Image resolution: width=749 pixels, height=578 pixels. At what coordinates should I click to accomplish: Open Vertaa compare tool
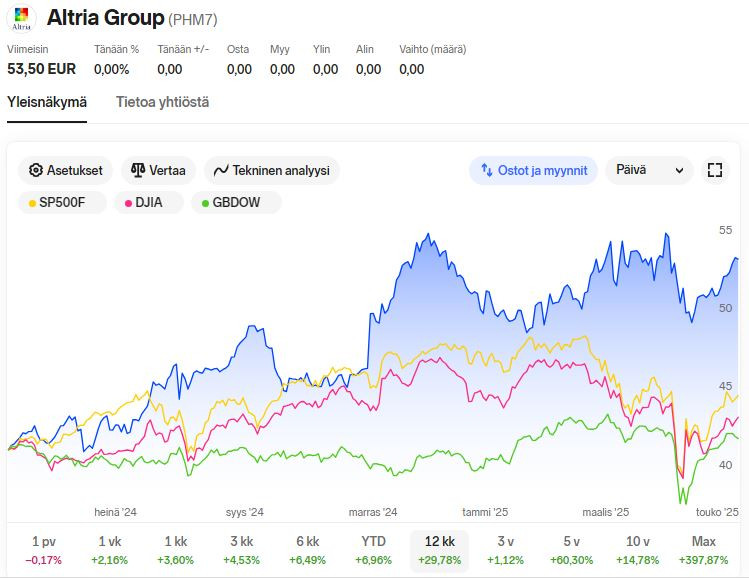click(x=158, y=171)
